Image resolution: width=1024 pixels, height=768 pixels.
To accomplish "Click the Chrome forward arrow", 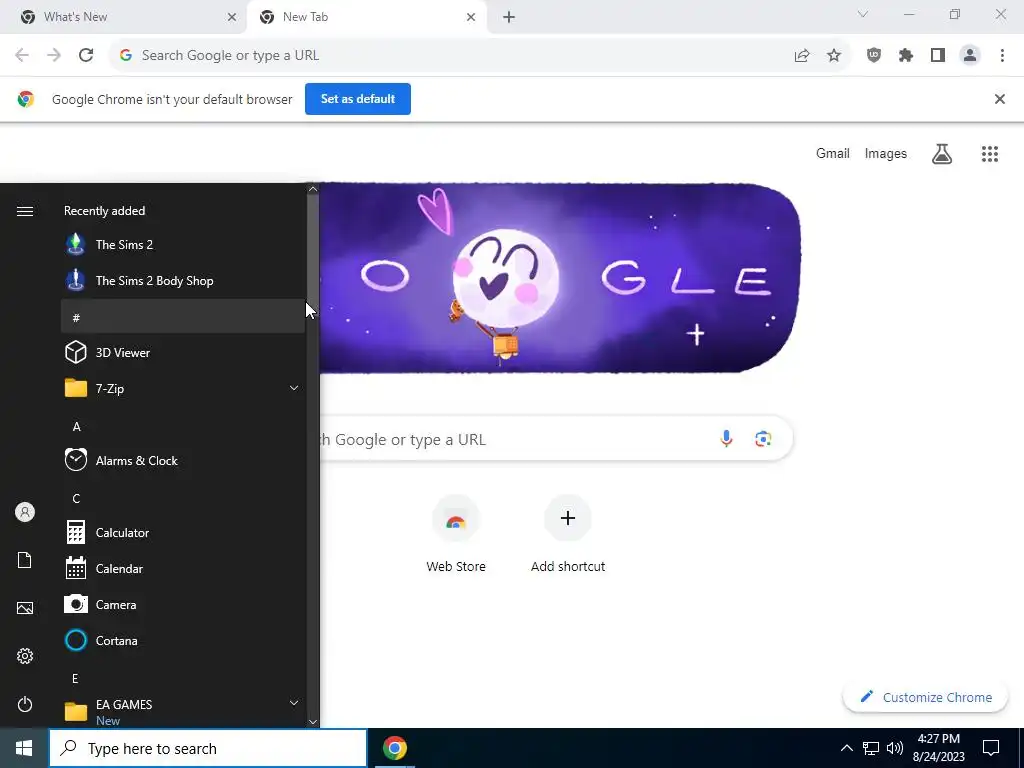I will [54, 56].
